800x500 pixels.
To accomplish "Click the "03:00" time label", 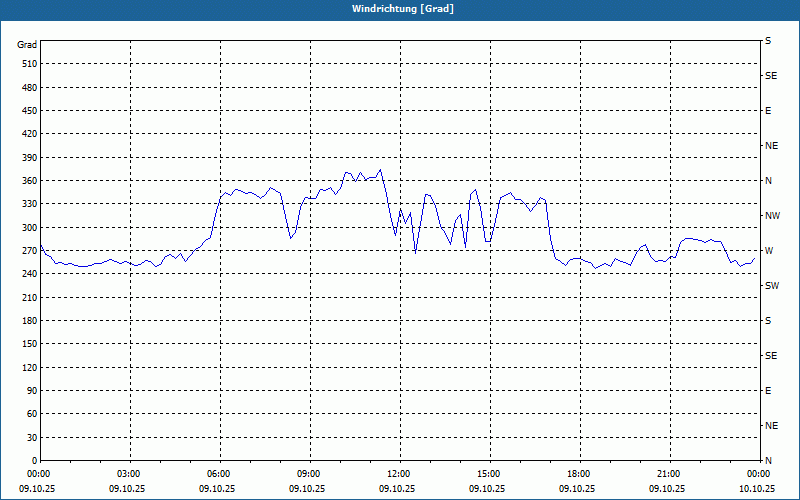I will [x=131, y=474].
